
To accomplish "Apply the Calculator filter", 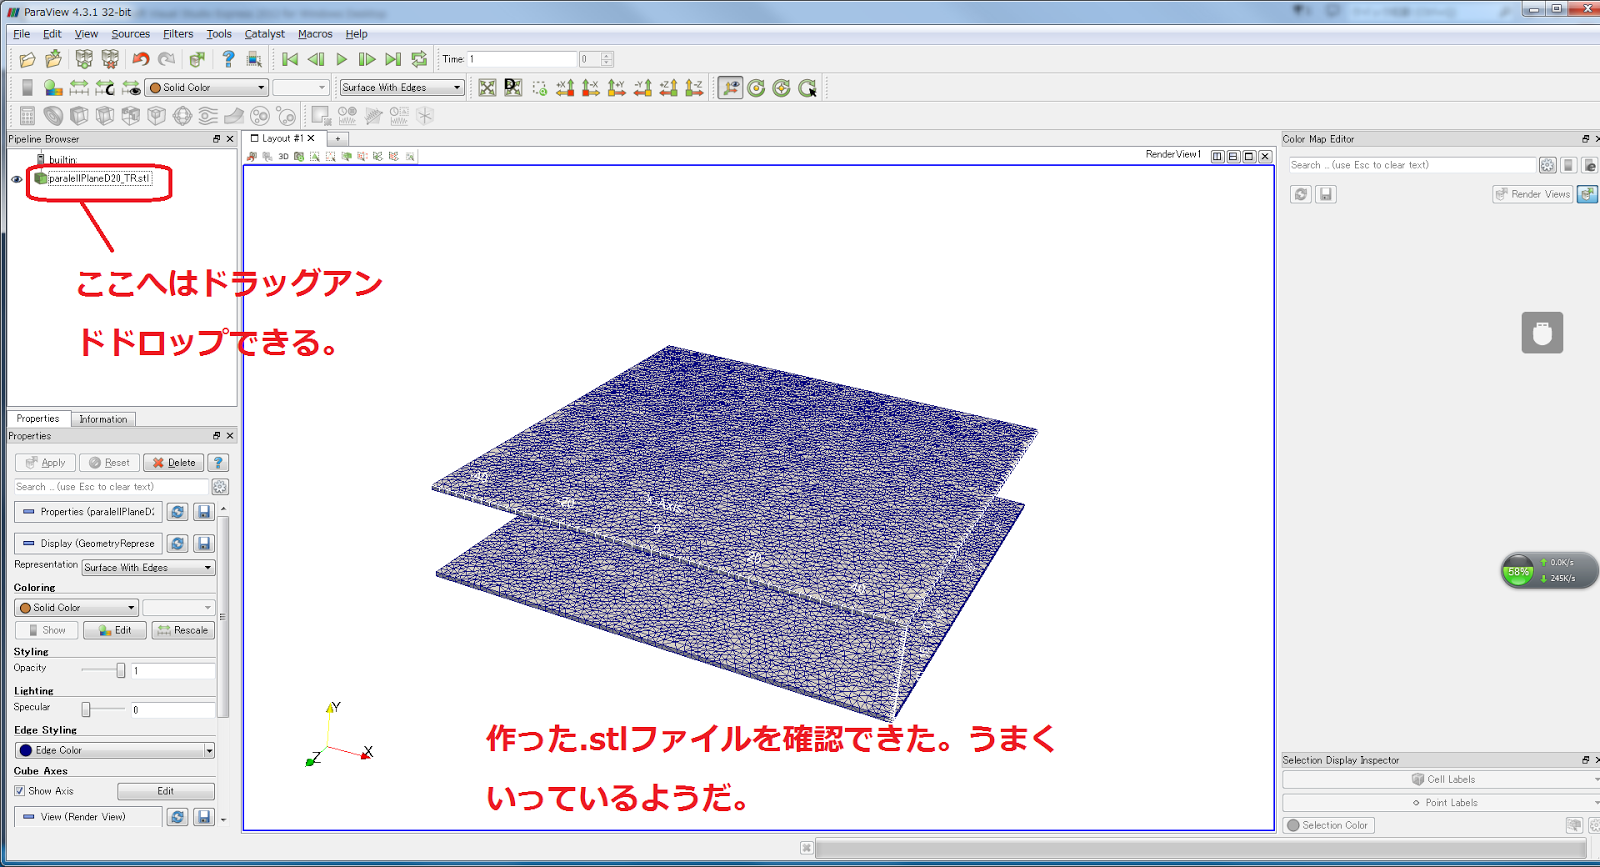I will point(27,116).
